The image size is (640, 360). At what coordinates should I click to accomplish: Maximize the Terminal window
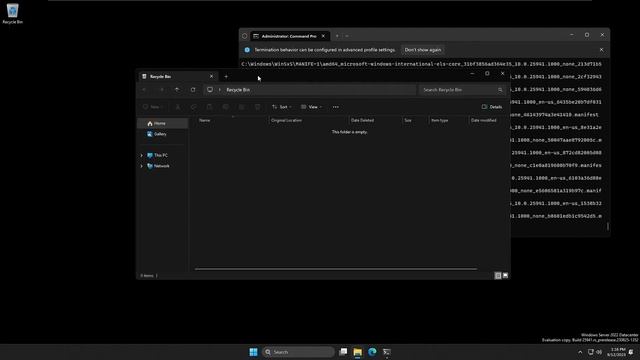click(587, 35)
